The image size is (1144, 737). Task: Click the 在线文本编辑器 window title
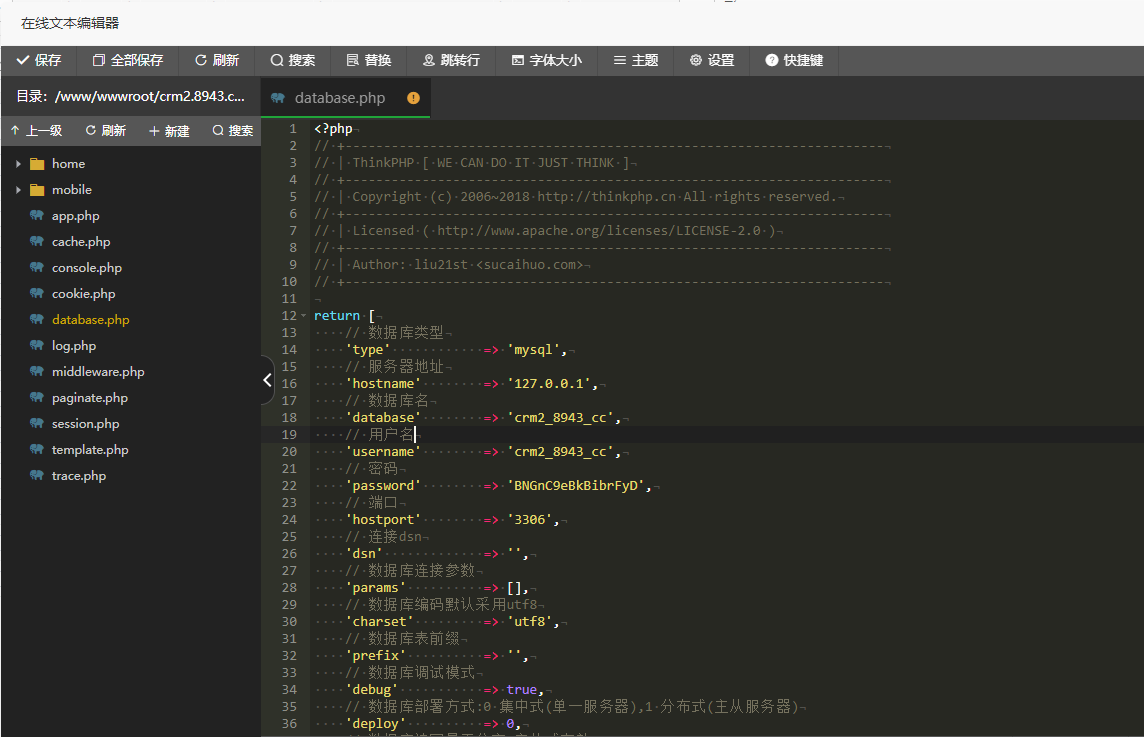click(70, 23)
